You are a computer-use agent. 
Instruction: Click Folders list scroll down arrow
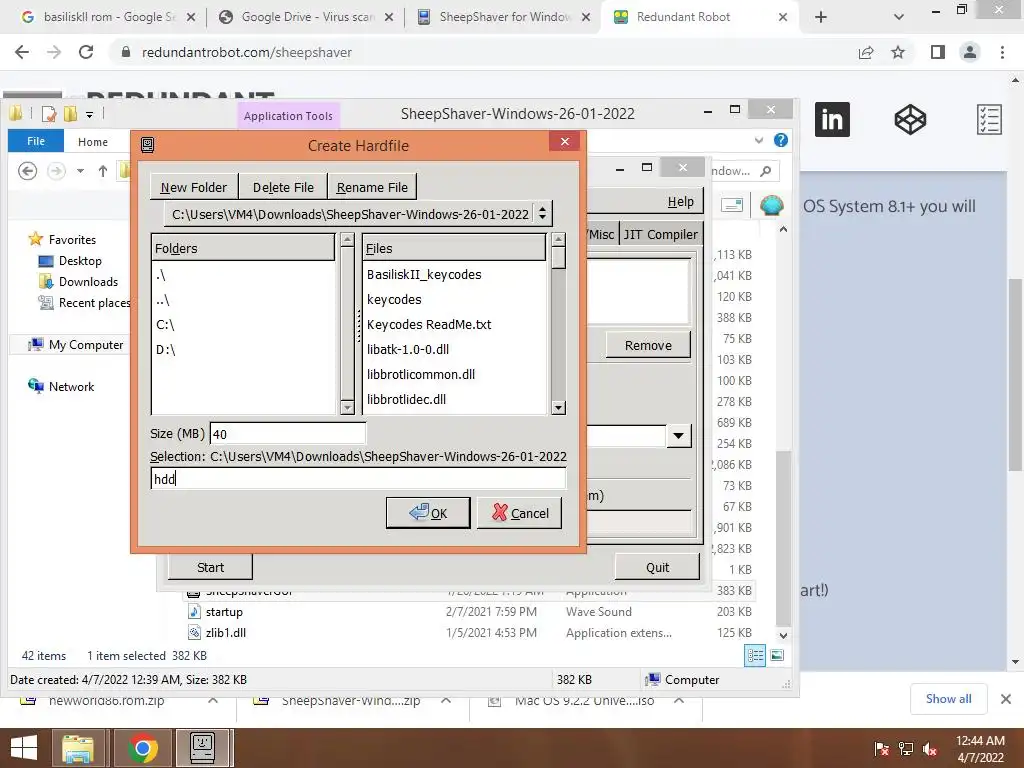pyautogui.click(x=347, y=408)
